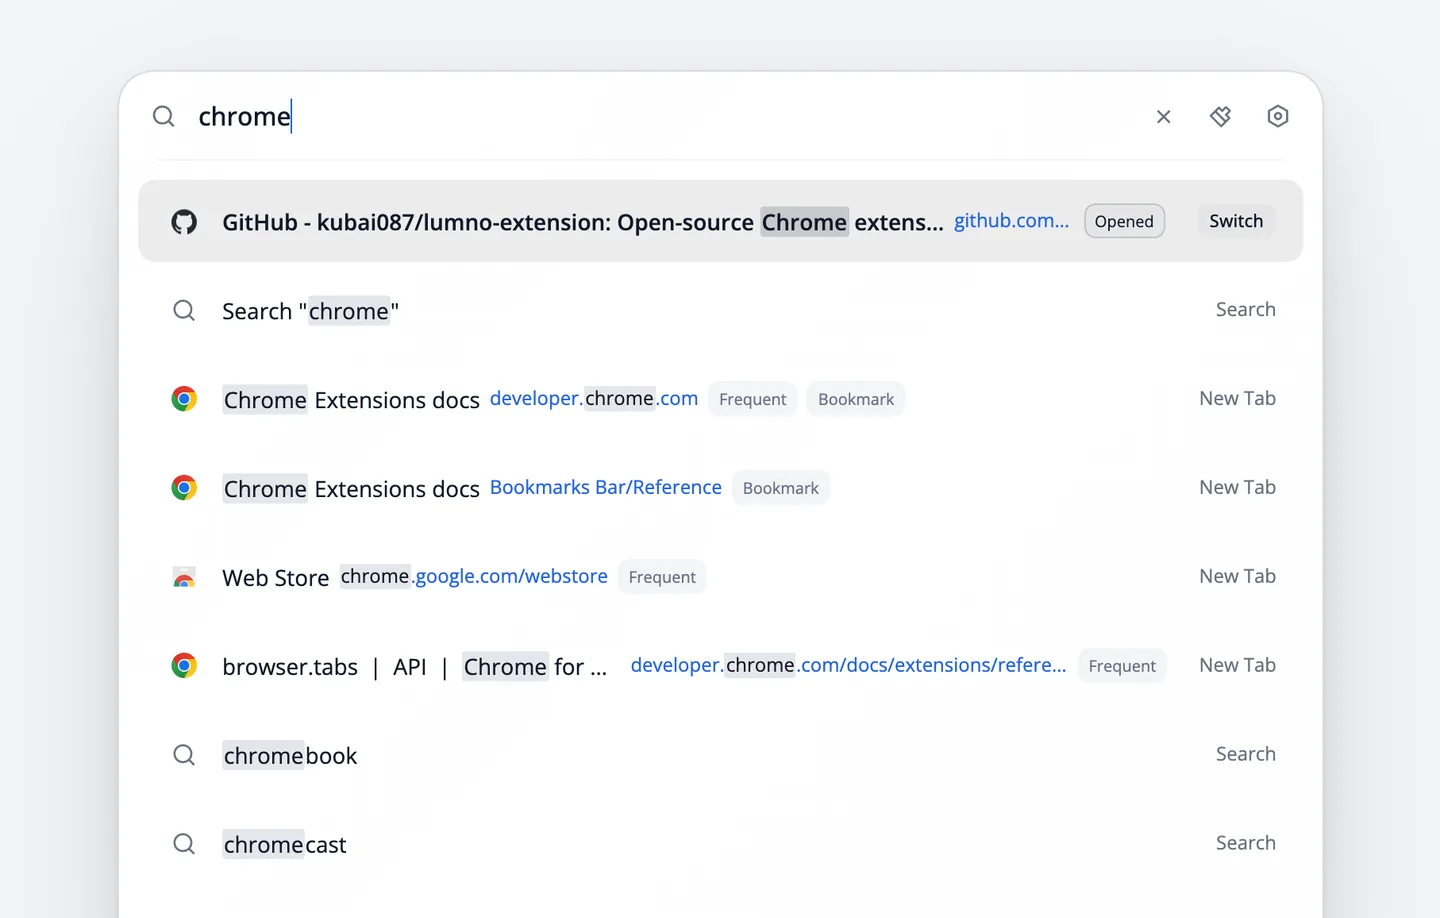Select browser.tabs | API | Chrome for... title

coord(414,667)
